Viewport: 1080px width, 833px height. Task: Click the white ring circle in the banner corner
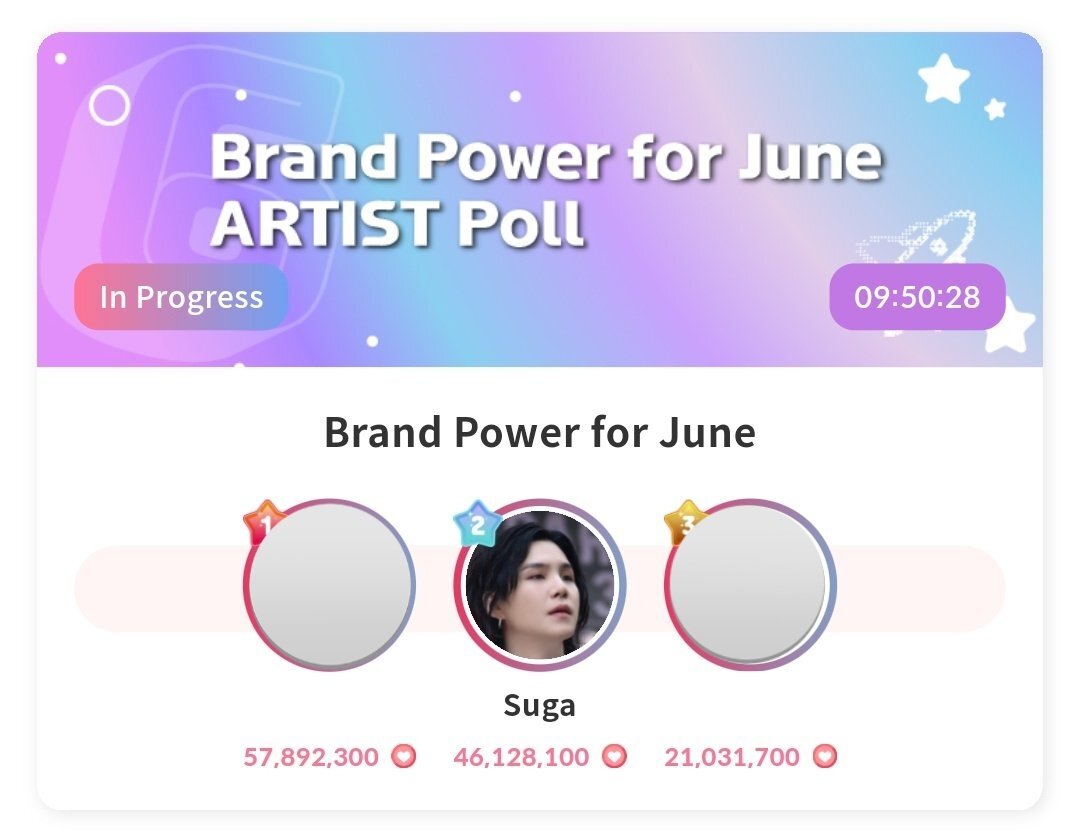point(110,105)
